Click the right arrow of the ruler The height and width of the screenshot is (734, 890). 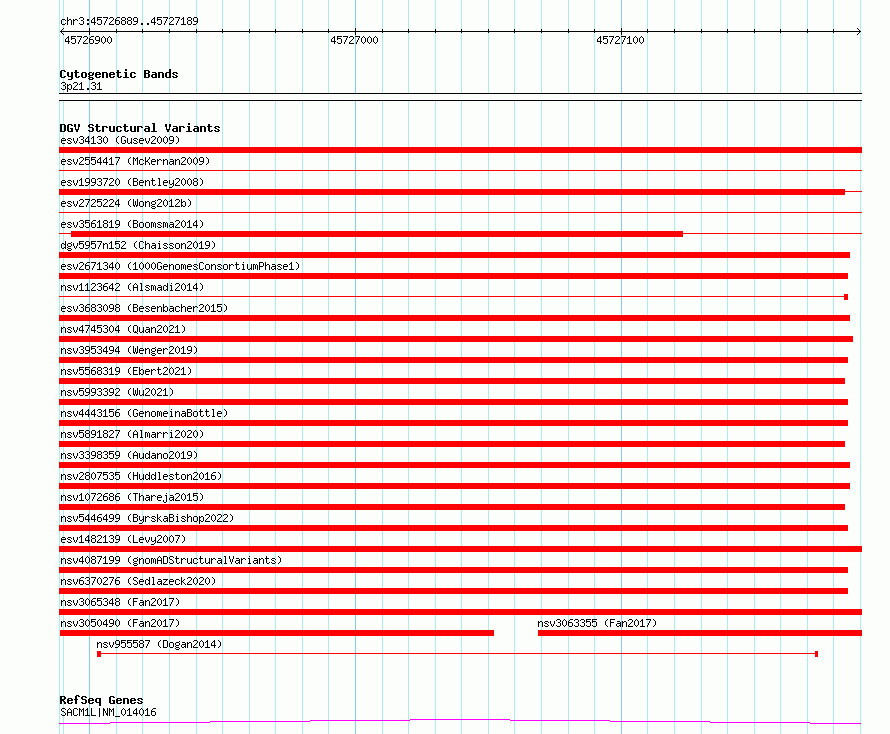click(x=859, y=31)
